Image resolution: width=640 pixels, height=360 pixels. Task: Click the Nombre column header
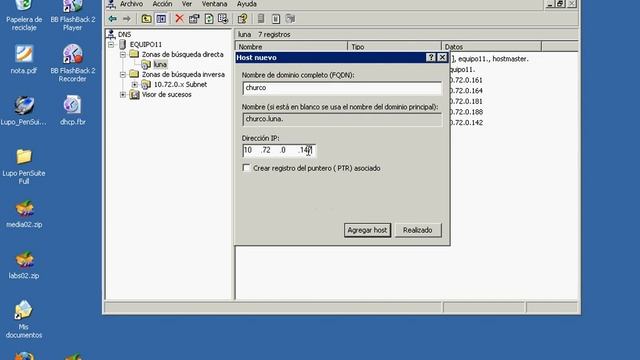coord(291,47)
